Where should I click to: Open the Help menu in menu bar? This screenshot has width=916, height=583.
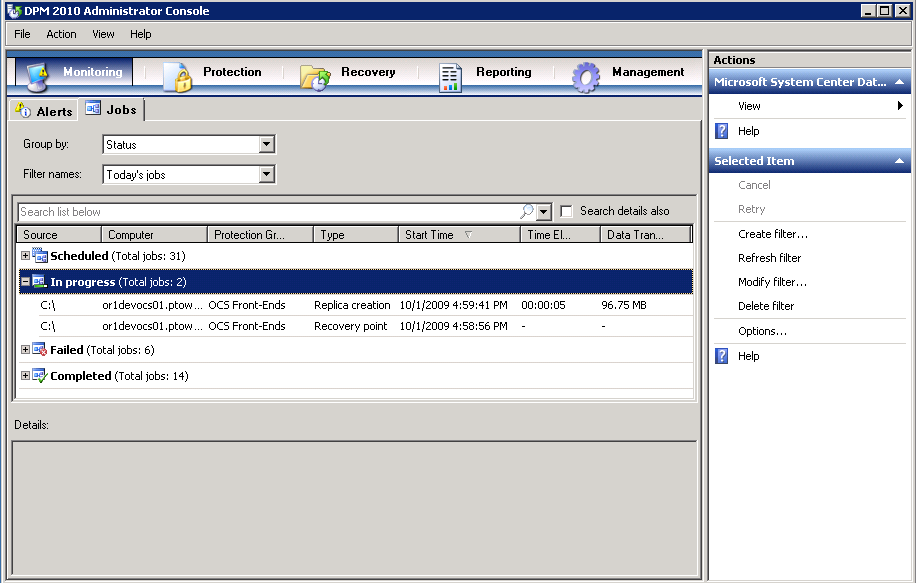[141, 34]
